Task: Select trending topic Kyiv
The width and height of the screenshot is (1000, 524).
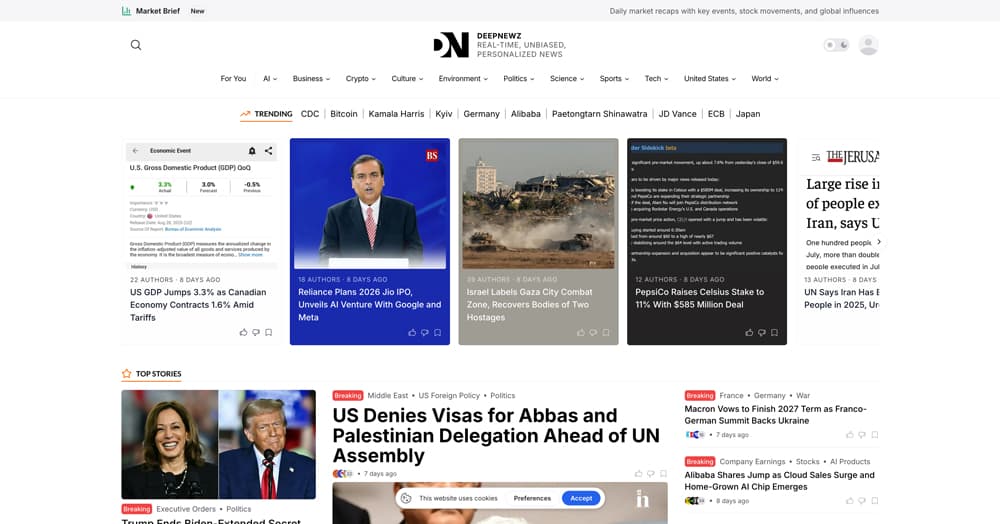Action: coord(444,114)
